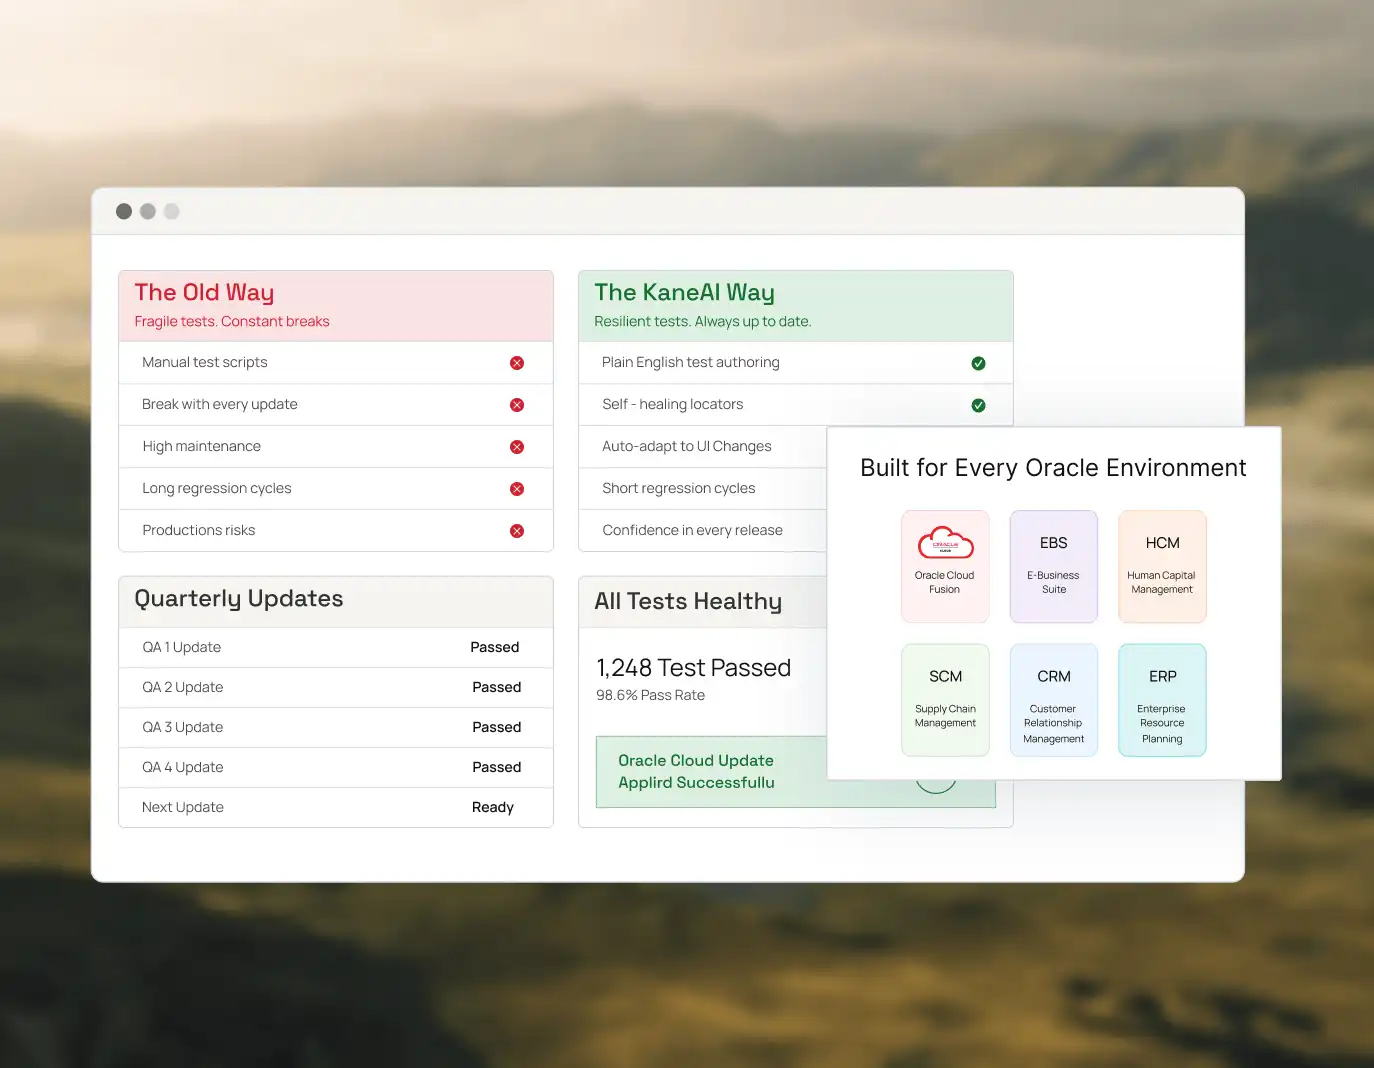Click the dark gray window control dot
The width and height of the screenshot is (1374, 1068).
(x=124, y=211)
